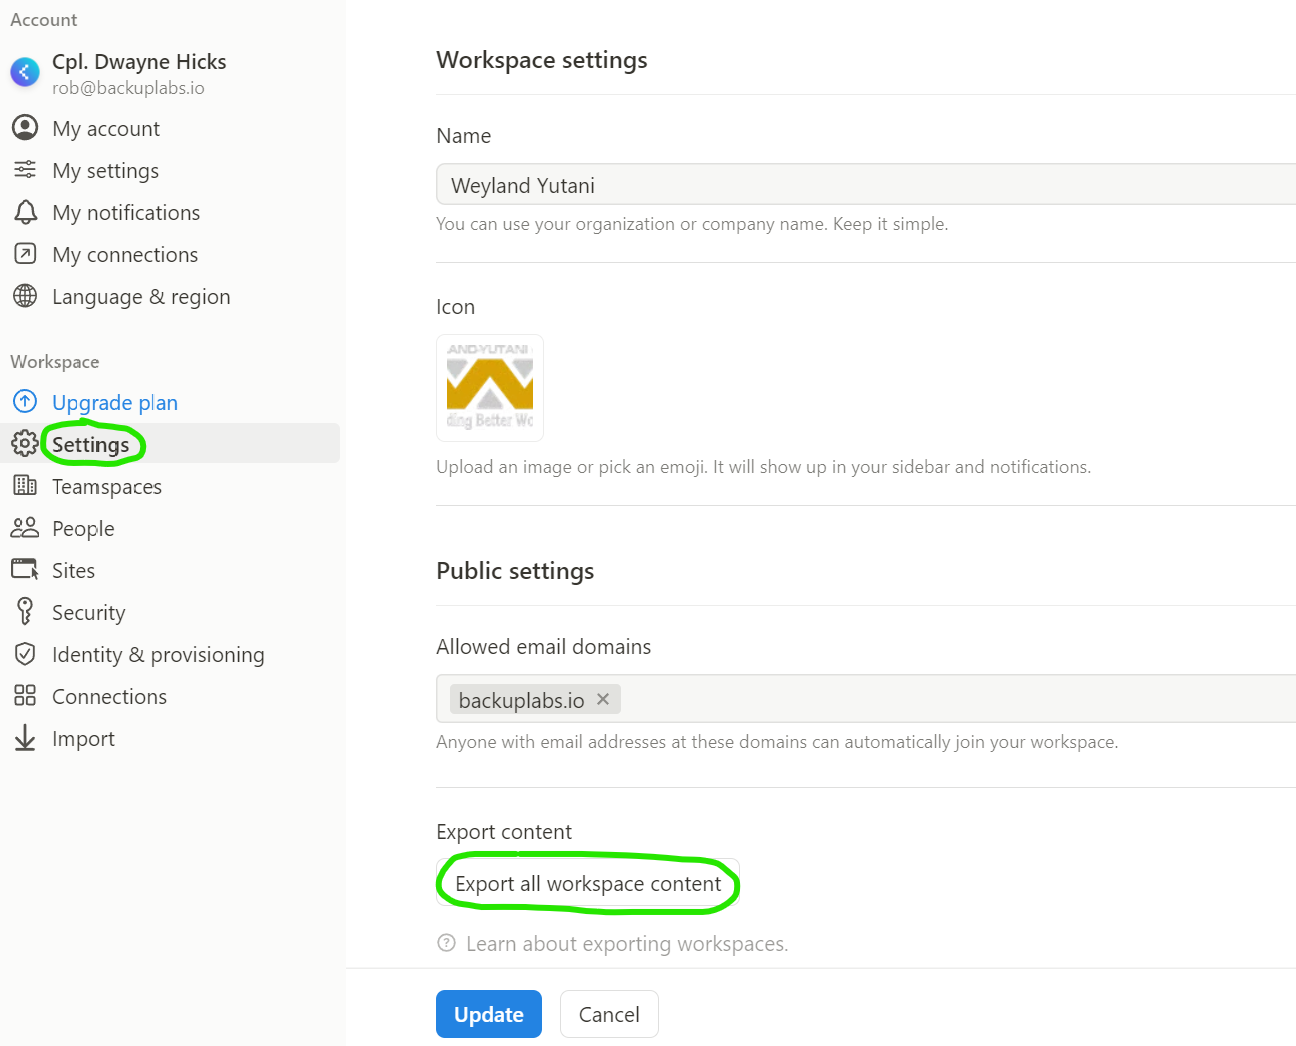
Task: Click the Identity & provisioning shield icon
Action: point(25,654)
